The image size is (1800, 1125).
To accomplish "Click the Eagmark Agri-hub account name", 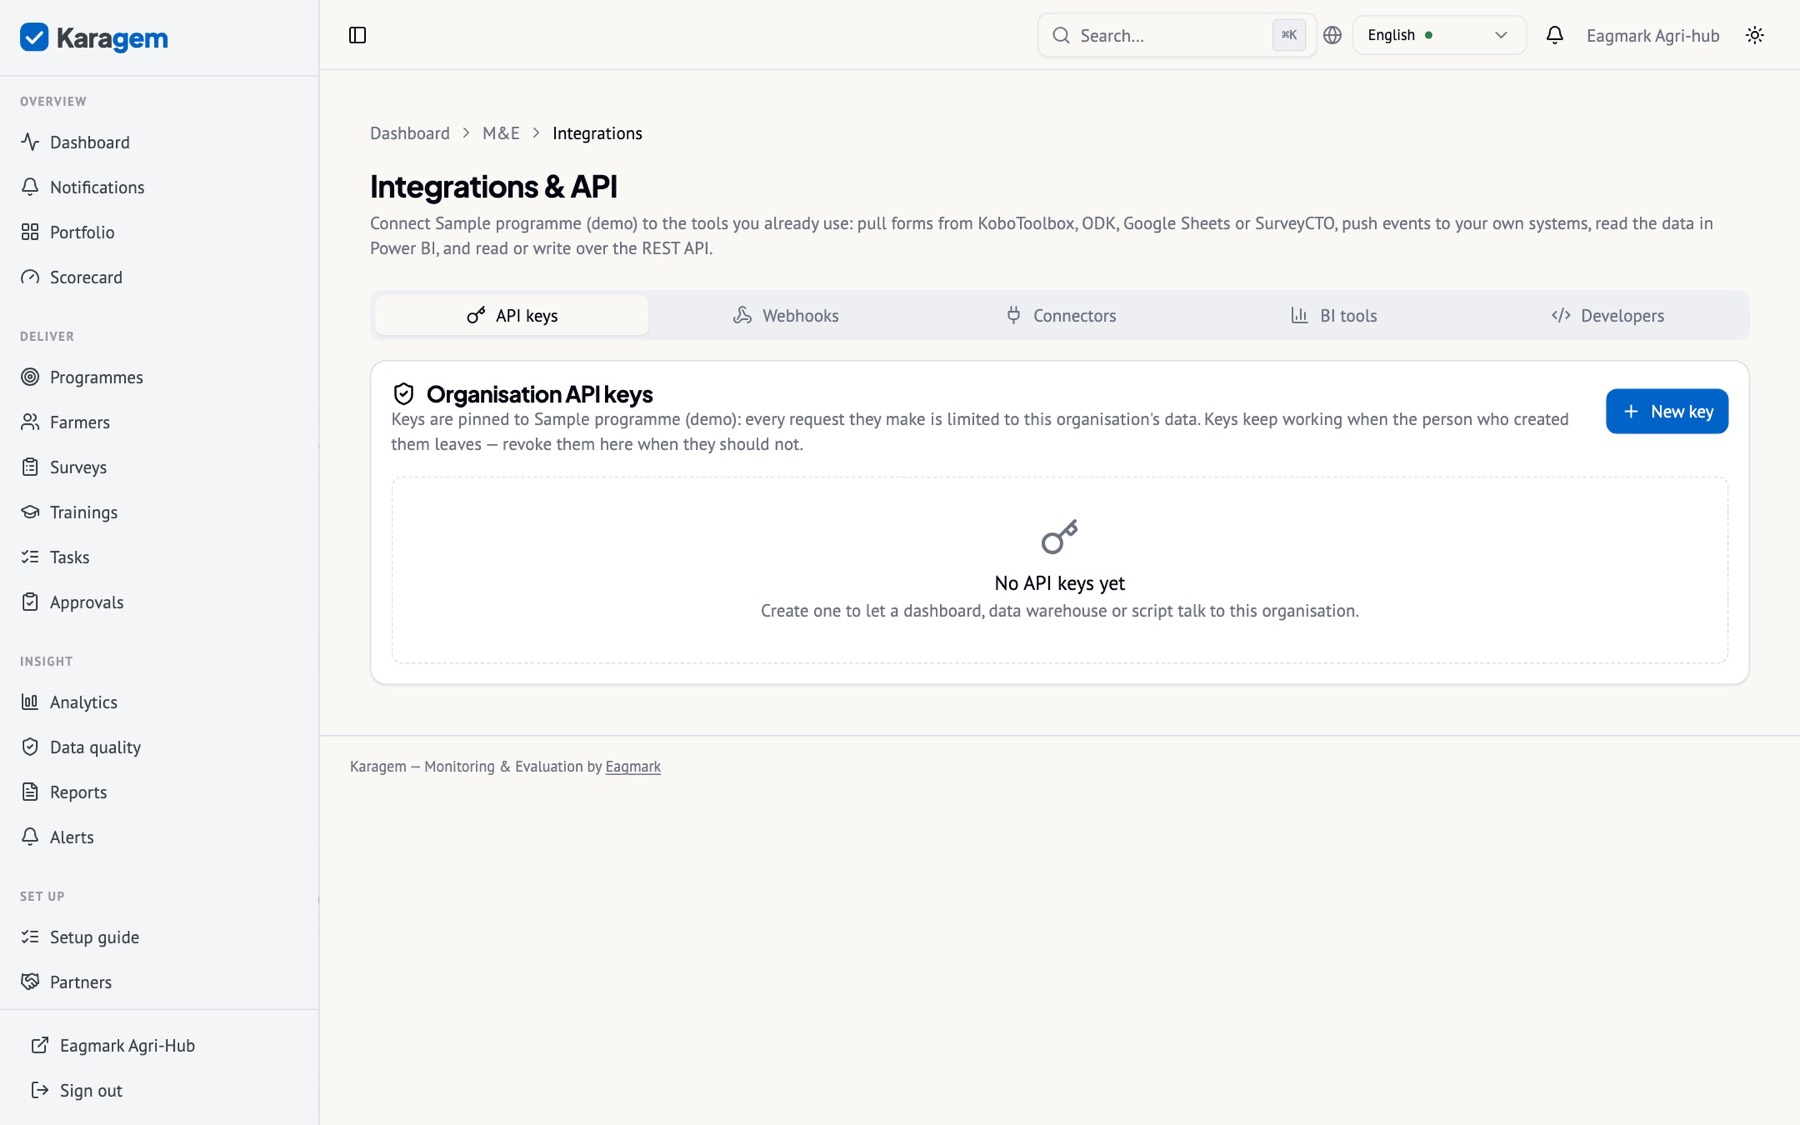I will [1653, 35].
